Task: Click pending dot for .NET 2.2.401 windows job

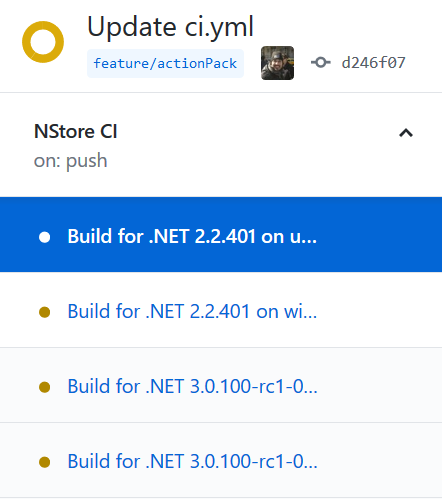Action: [45, 312]
